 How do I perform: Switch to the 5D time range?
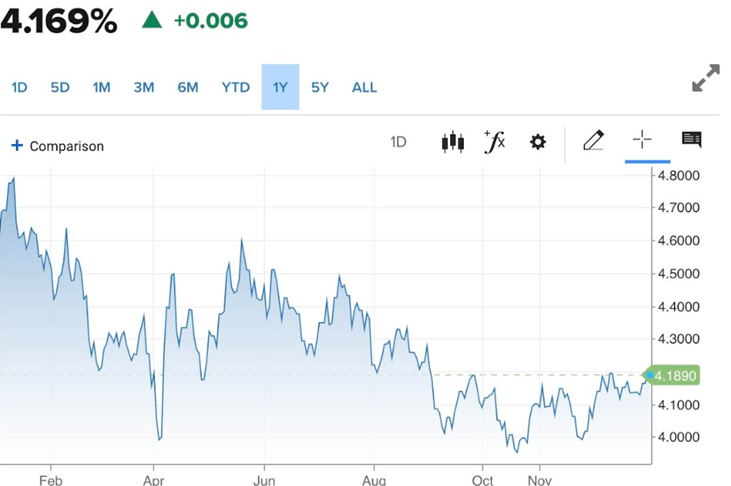coord(60,88)
